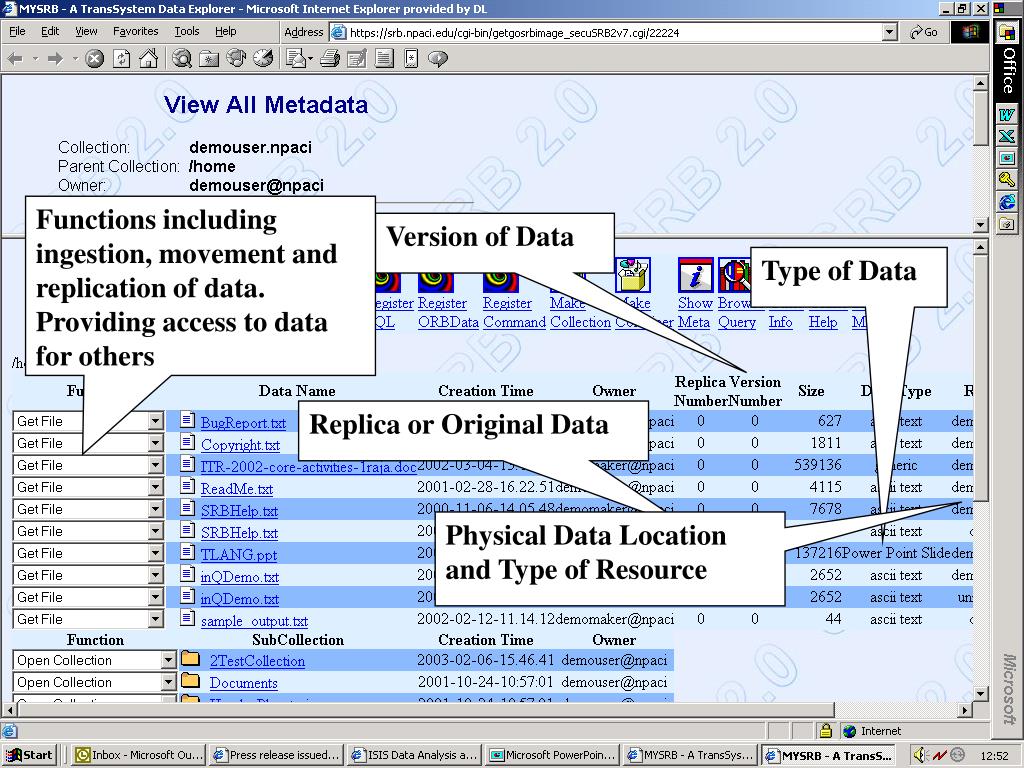Screen dimensions: 1024x768
Task: Print the page with the printer icon
Action: tap(330, 59)
